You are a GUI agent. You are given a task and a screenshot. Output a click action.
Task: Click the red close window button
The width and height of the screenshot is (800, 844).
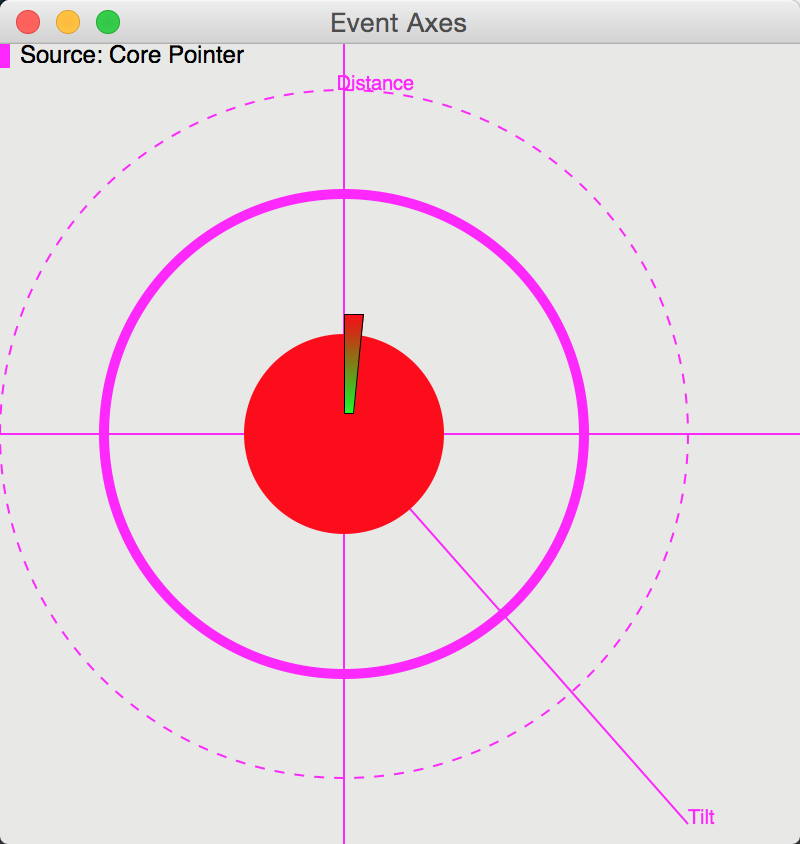point(28,23)
